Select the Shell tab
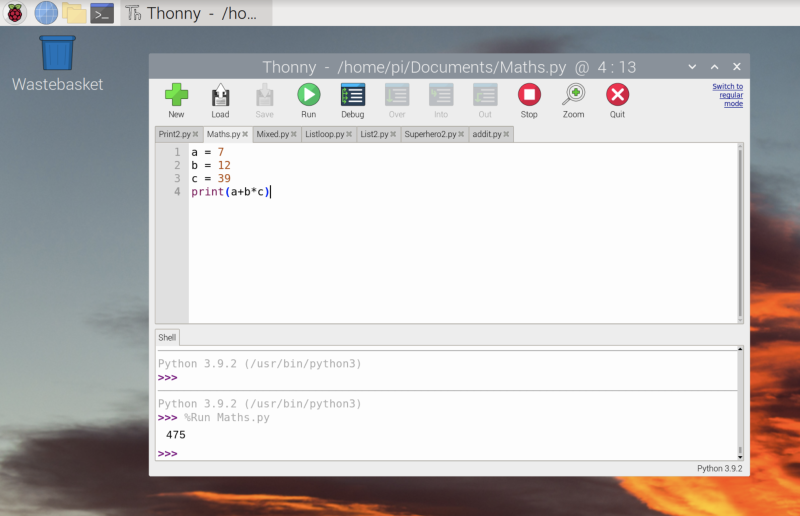This screenshot has width=800, height=516. point(167,337)
